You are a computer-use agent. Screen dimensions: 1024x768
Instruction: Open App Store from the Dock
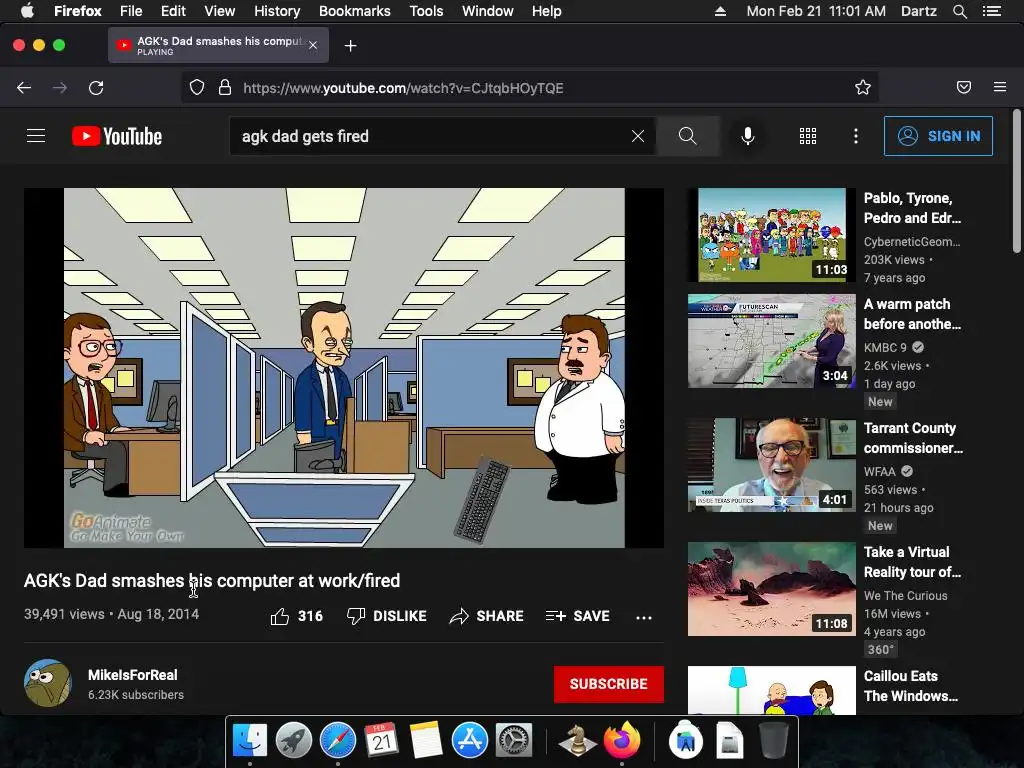pyautogui.click(x=470, y=741)
